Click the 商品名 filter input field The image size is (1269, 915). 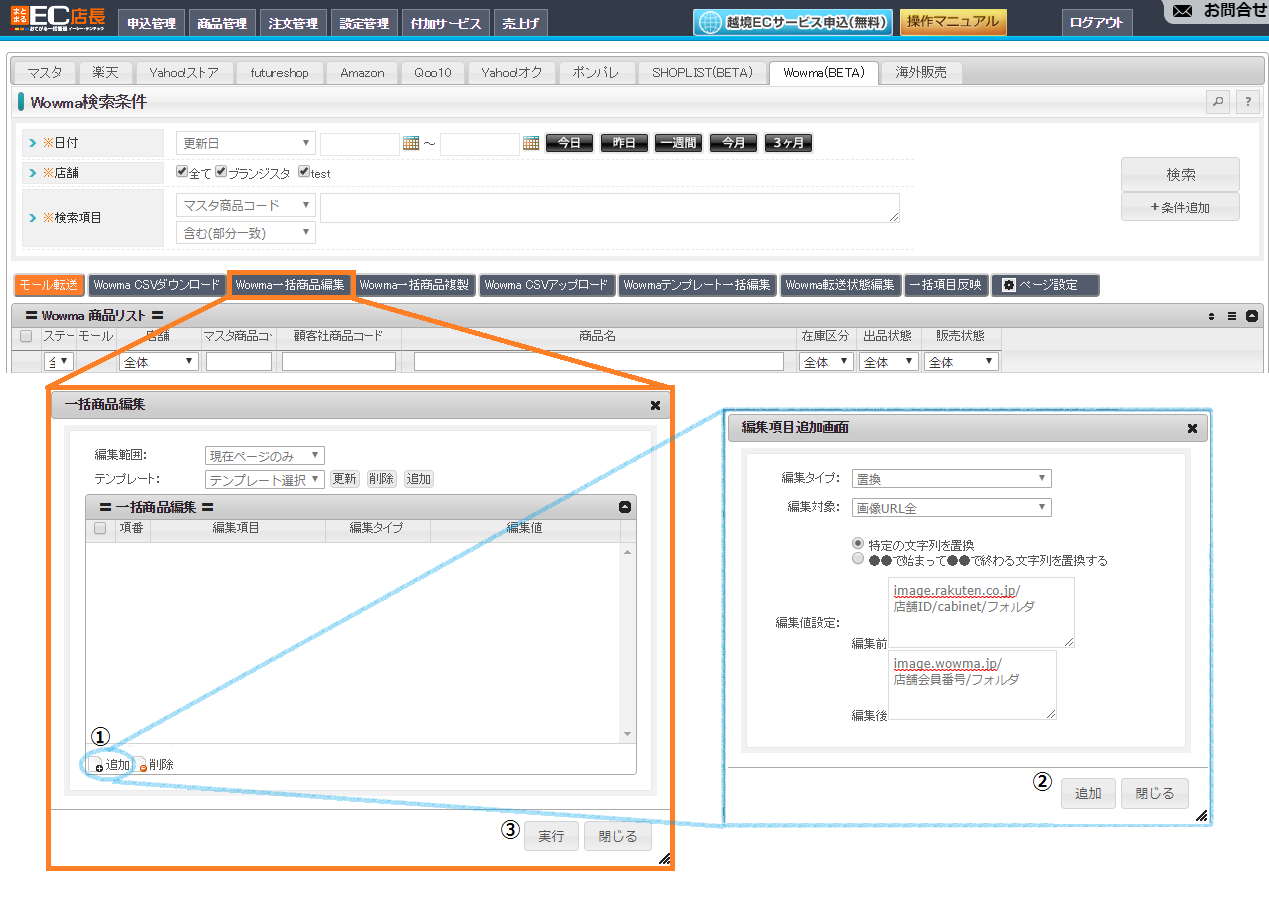pos(599,362)
